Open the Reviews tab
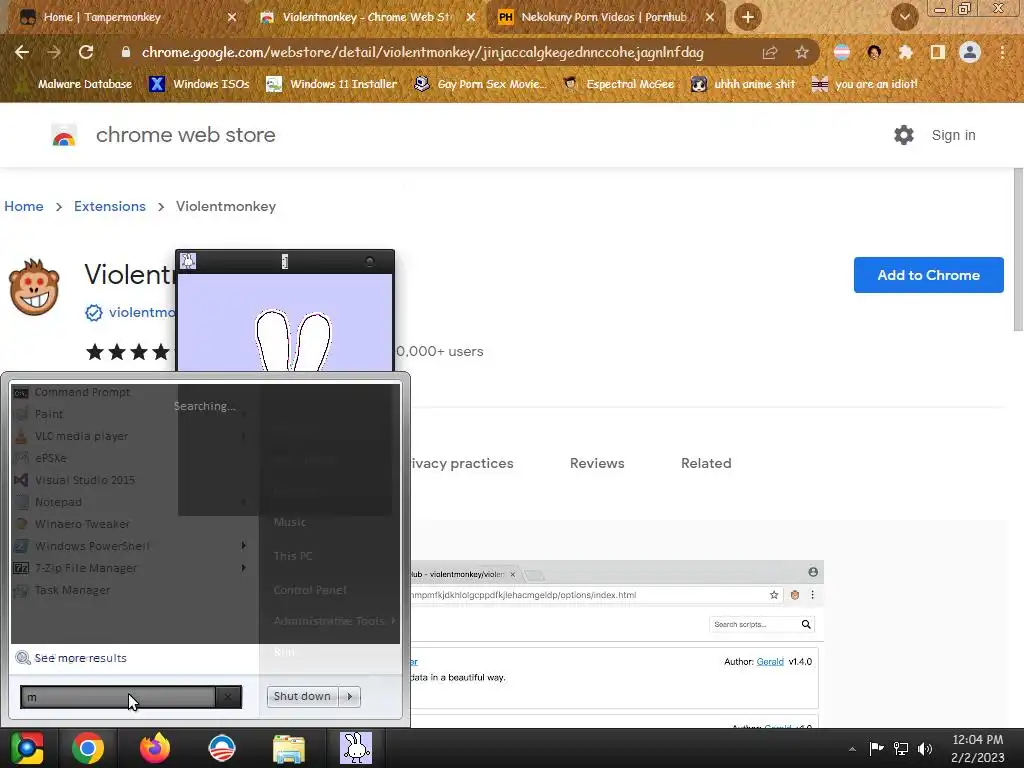 coord(597,463)
